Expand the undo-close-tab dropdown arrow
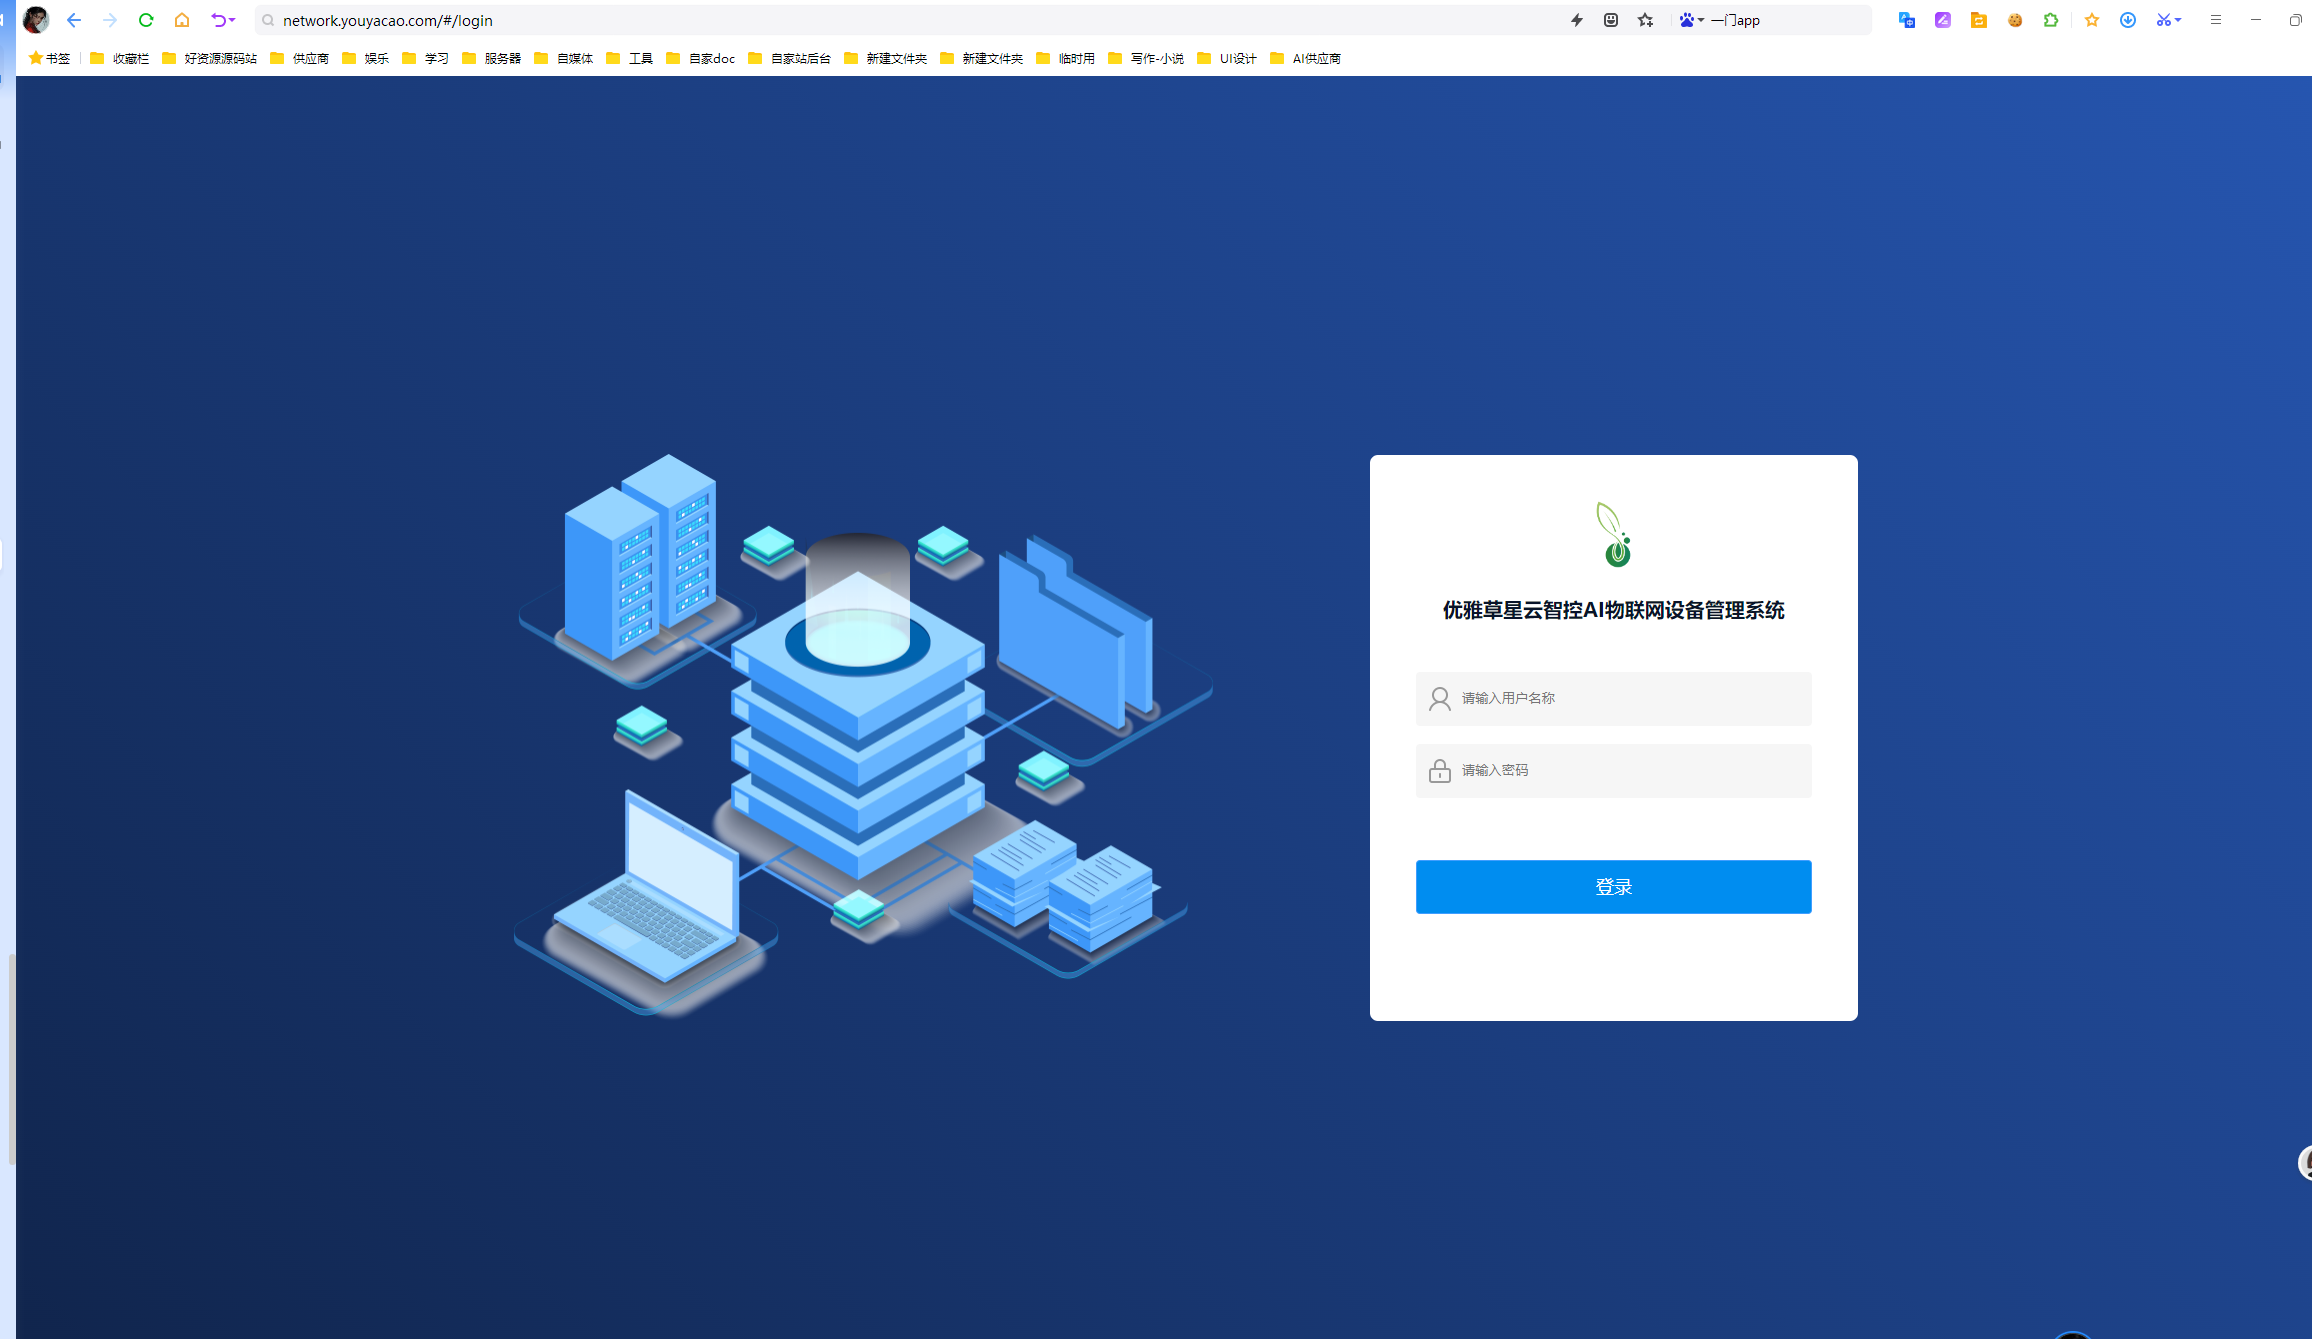The image size is (2312, 1339). 232,20
